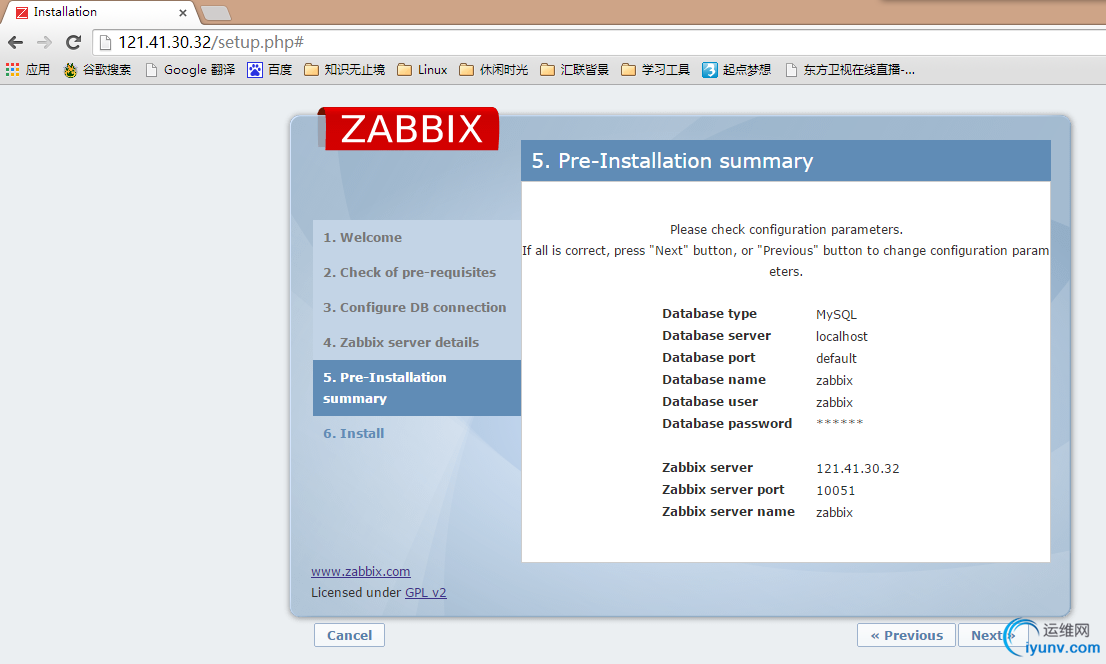Open the 知识无止境 bookmark folder
The image size is (1106, 664).
click(345, 70)
